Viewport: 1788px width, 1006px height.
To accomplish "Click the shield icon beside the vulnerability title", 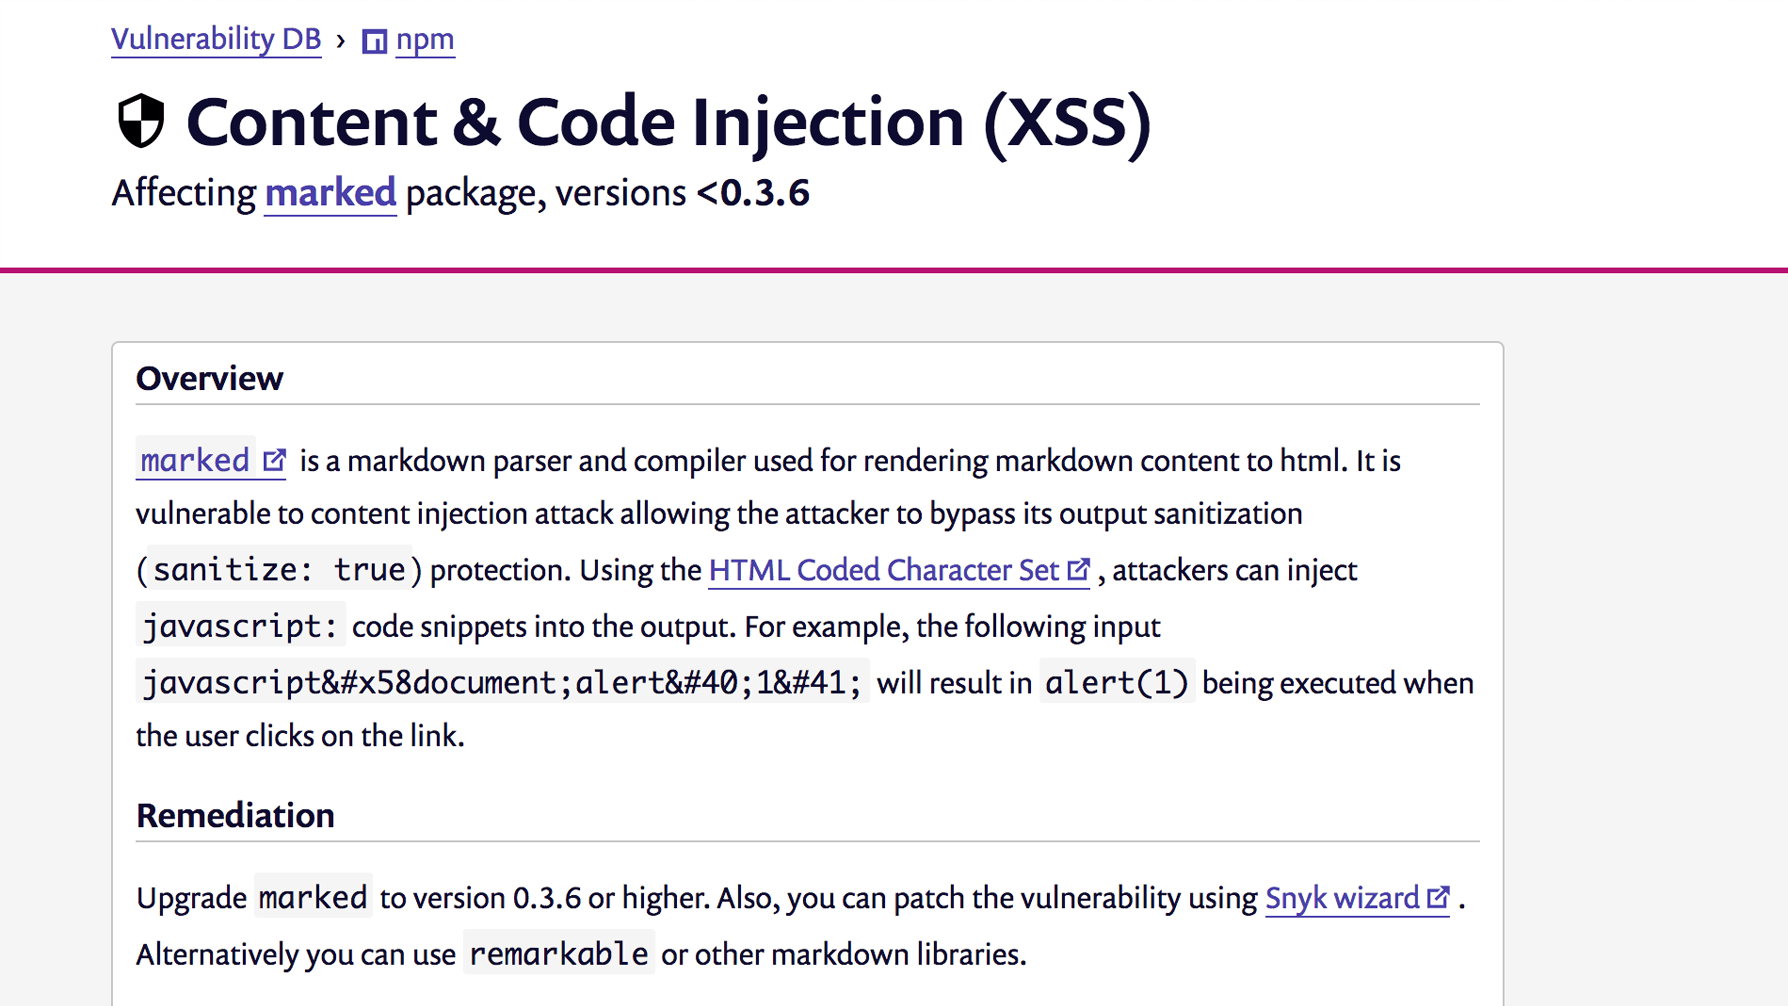I will [x=140, y=122].
